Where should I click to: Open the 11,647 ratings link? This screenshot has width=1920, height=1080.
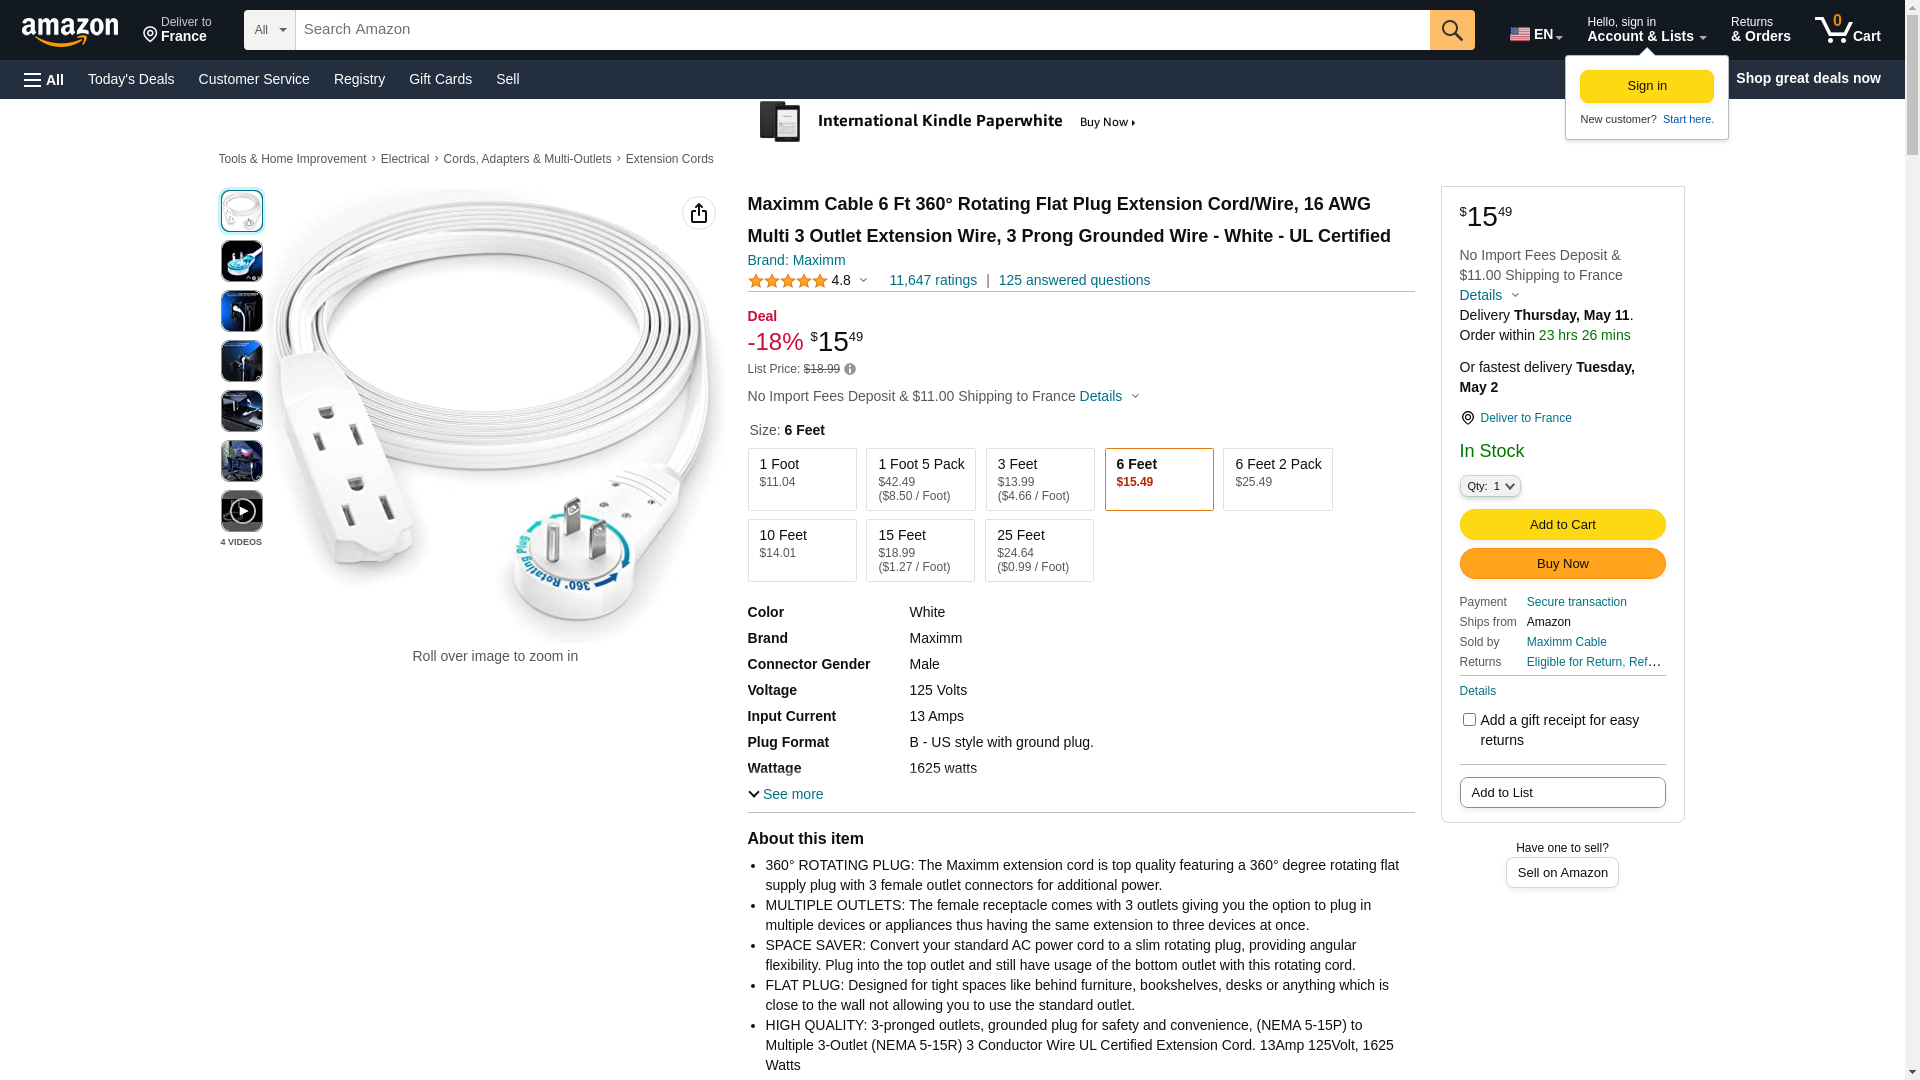pyautogui.click(x=933, y=280)
